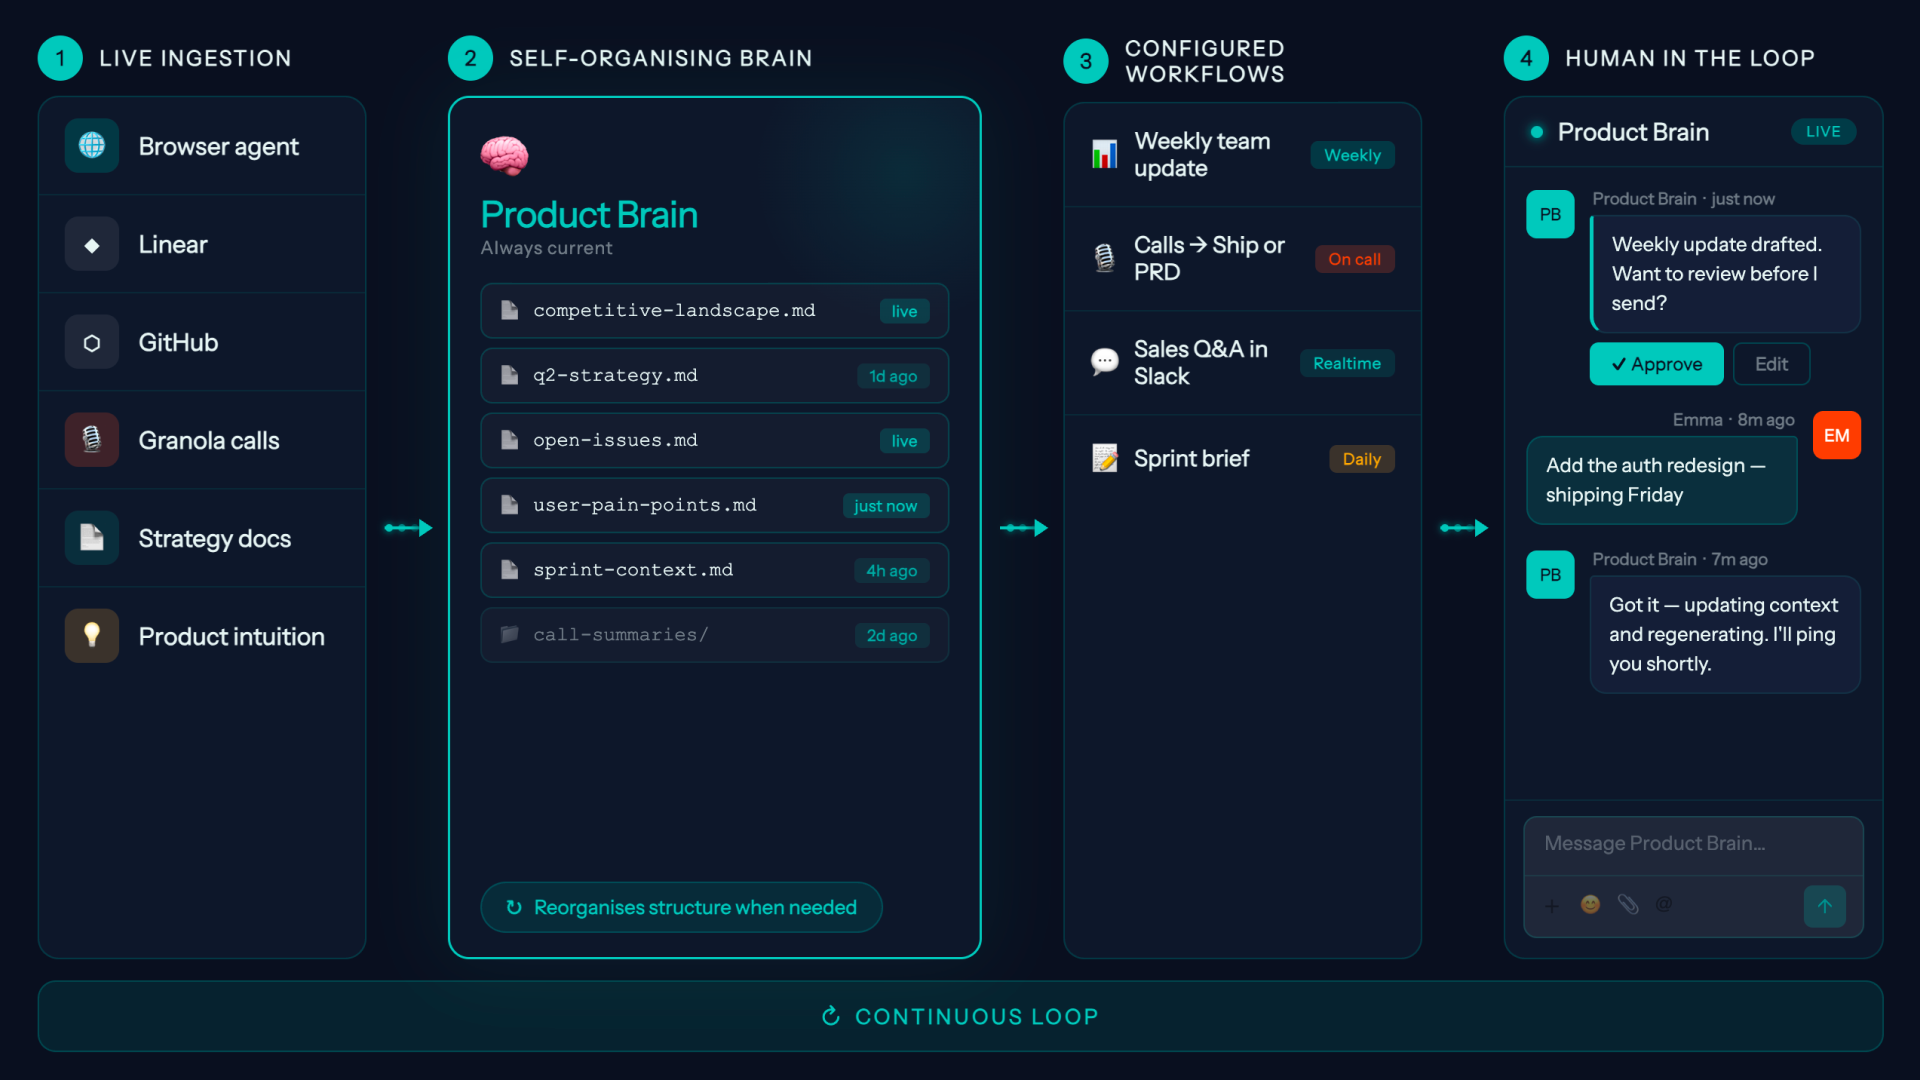The image size is (1920, 1080).
Task: Click file icon beside q2-strategy.md
Action: pyautogui.click(x=509, y=375)
